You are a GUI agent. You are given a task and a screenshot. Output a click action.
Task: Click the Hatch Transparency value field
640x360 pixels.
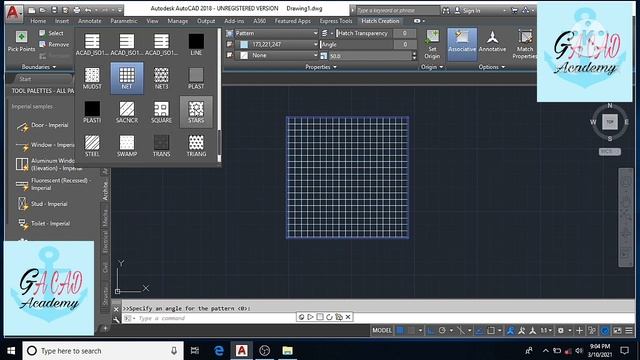[x=405, y=33]
